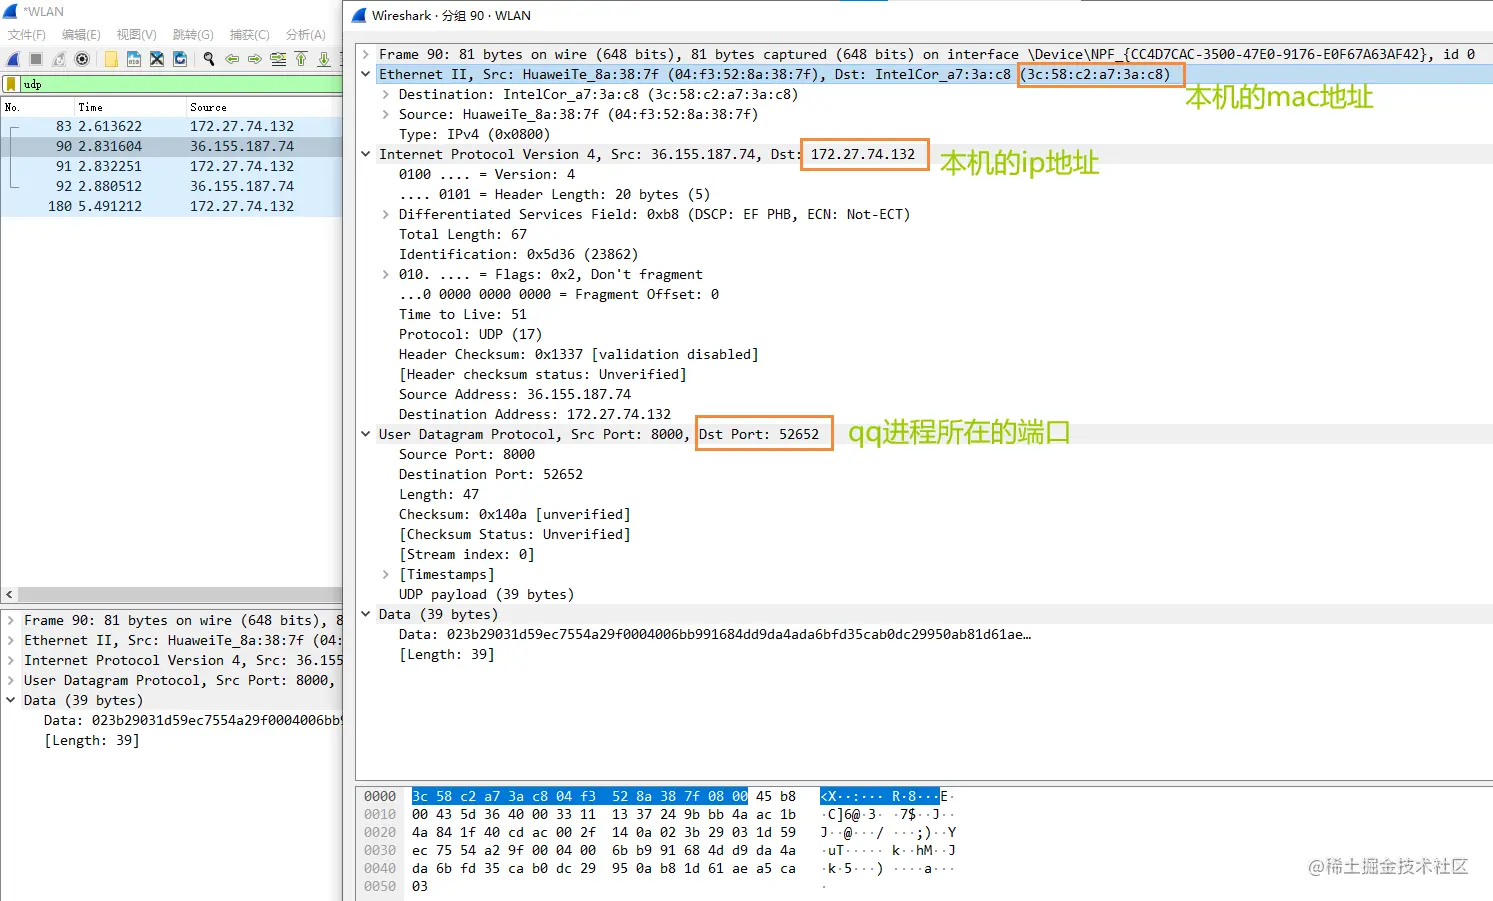Select packet 91 at time 2.832251
Screen dimensions: 1493x901
171,166
